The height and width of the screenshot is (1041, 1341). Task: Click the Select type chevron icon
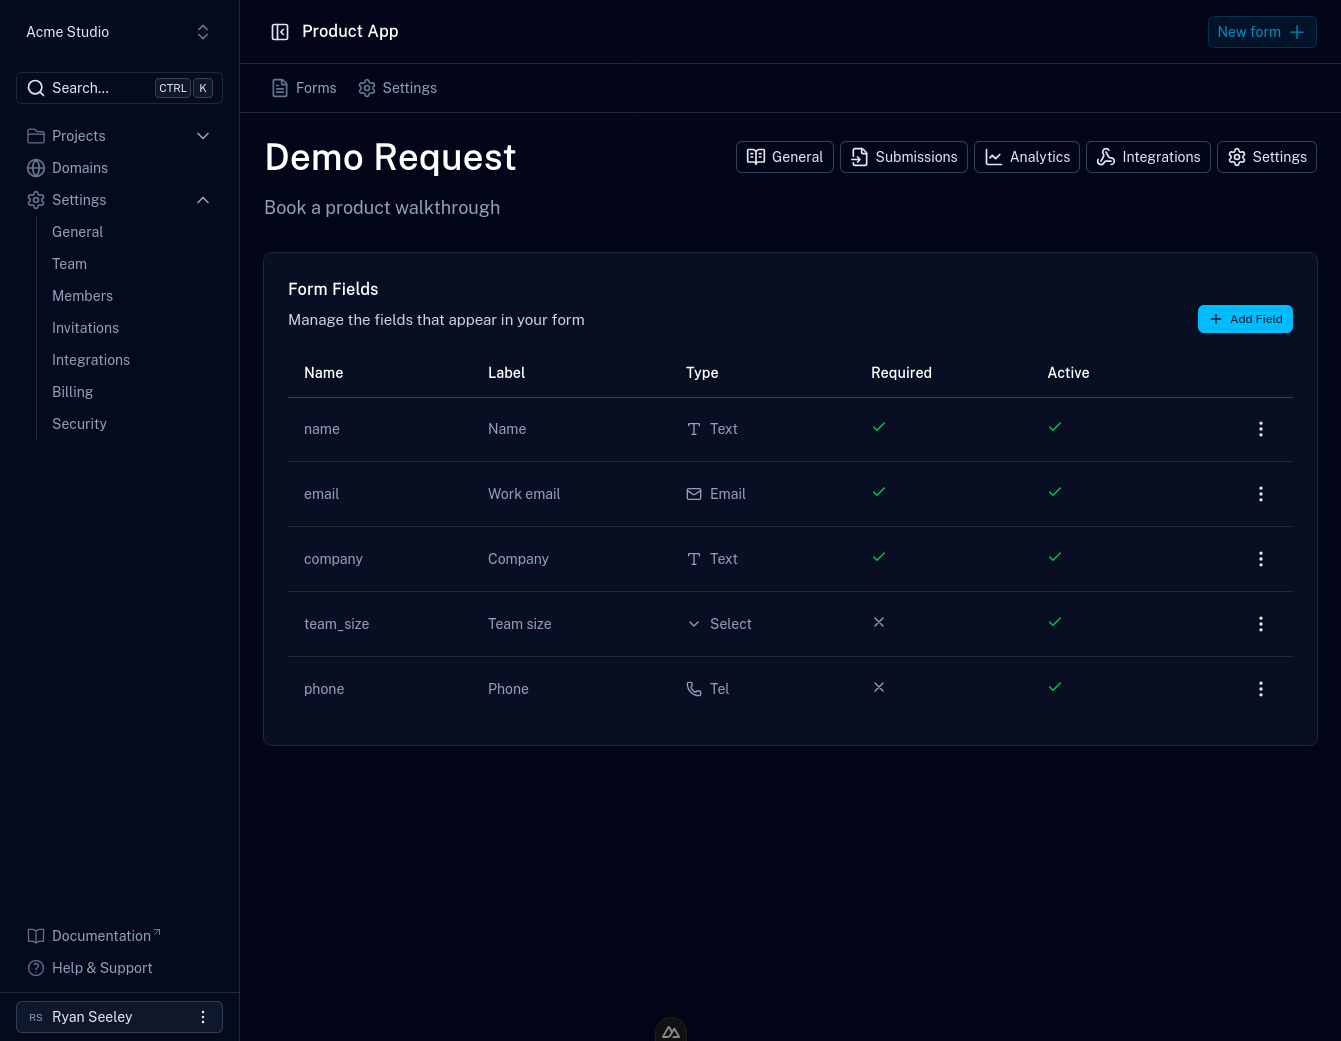[x=694, y=624]
